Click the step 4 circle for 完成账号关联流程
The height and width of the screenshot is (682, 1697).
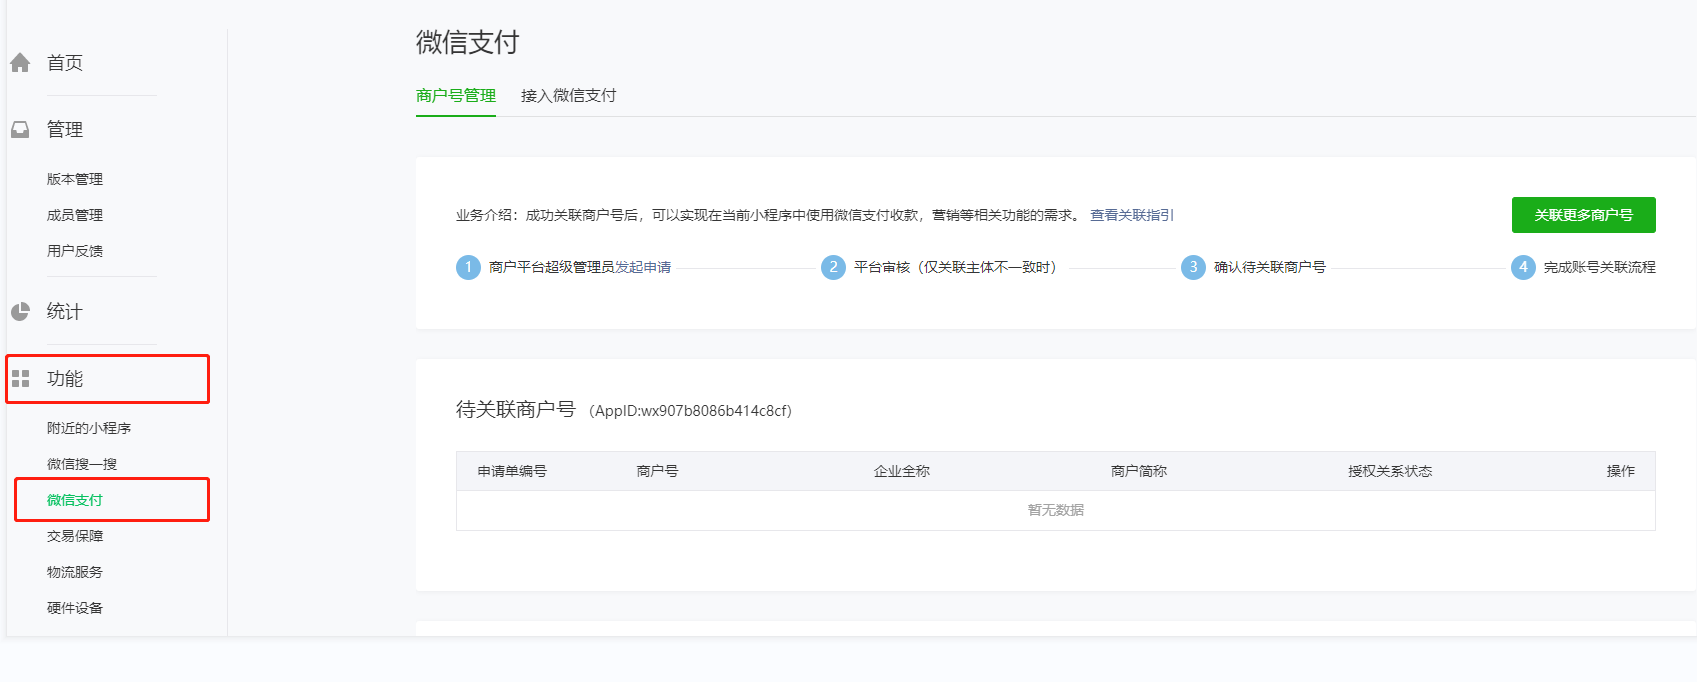point(1523,267)
